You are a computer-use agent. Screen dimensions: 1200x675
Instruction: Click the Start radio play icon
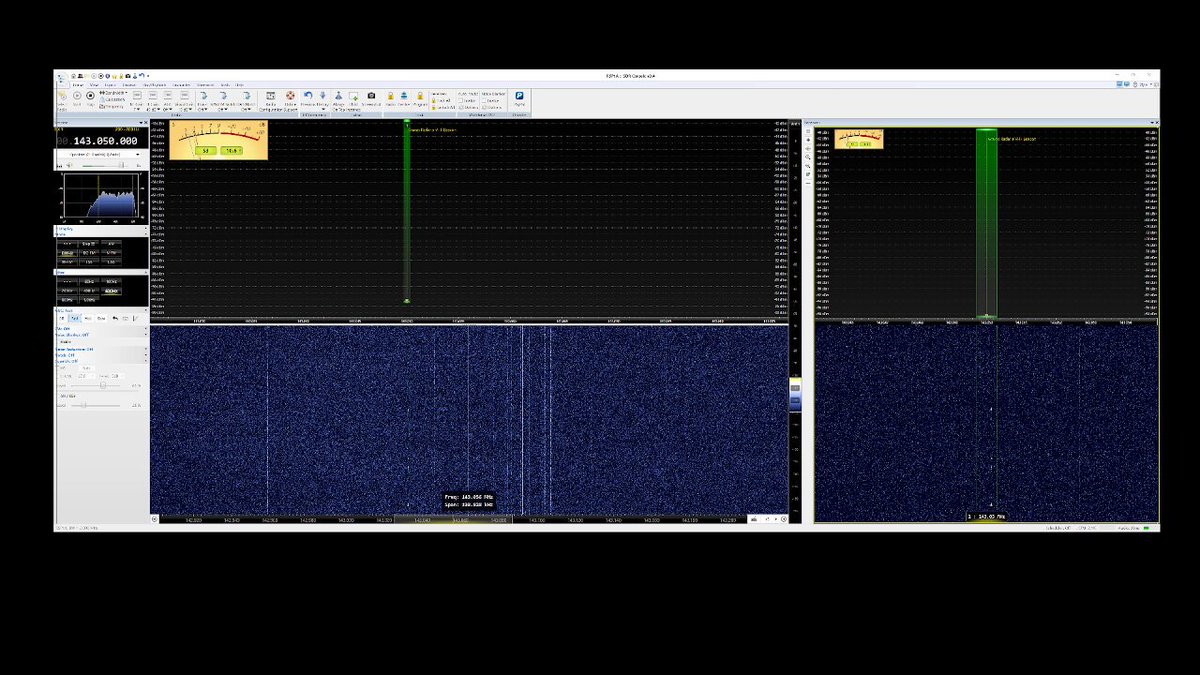[x=77, y=96]
